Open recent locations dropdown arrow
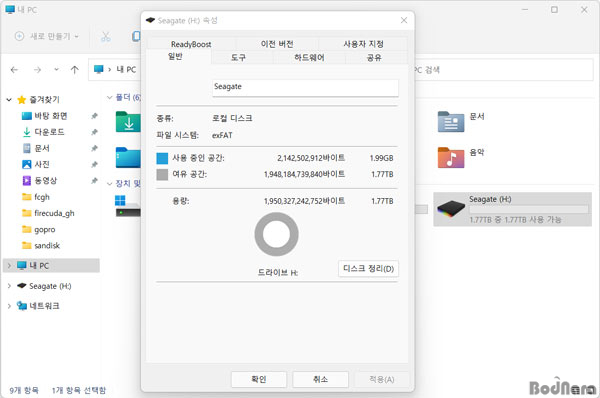This screenshot has width=600, height=398. [57, 70]
